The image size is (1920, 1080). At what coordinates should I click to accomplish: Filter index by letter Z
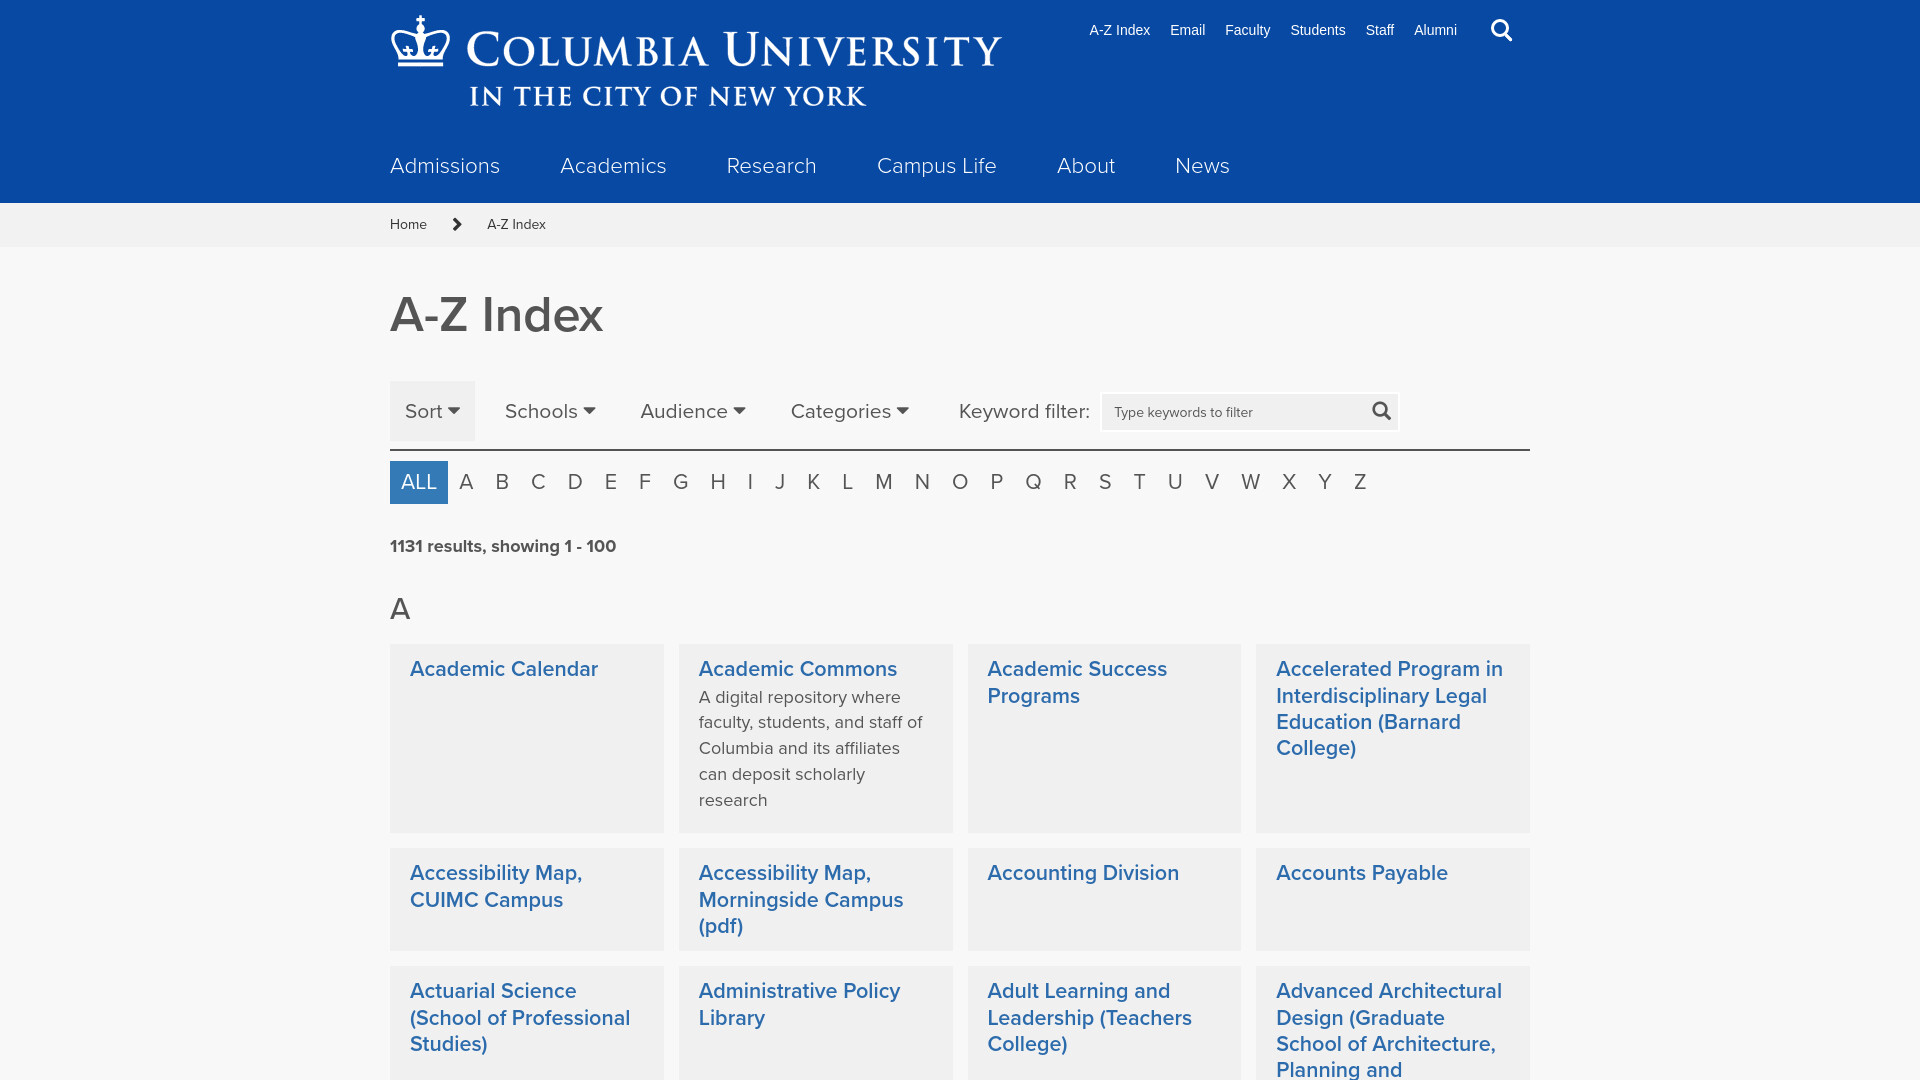point(1360,482)
